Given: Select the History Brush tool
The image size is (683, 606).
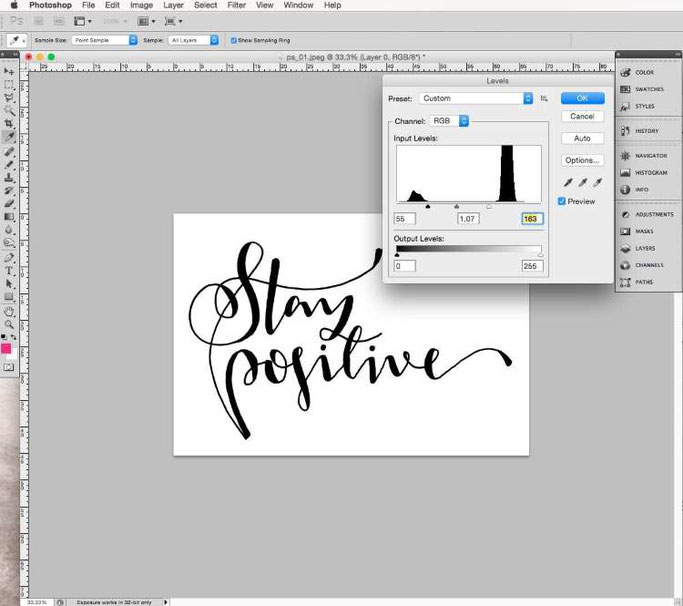Looking at the screenshot, I should [9, 191].
